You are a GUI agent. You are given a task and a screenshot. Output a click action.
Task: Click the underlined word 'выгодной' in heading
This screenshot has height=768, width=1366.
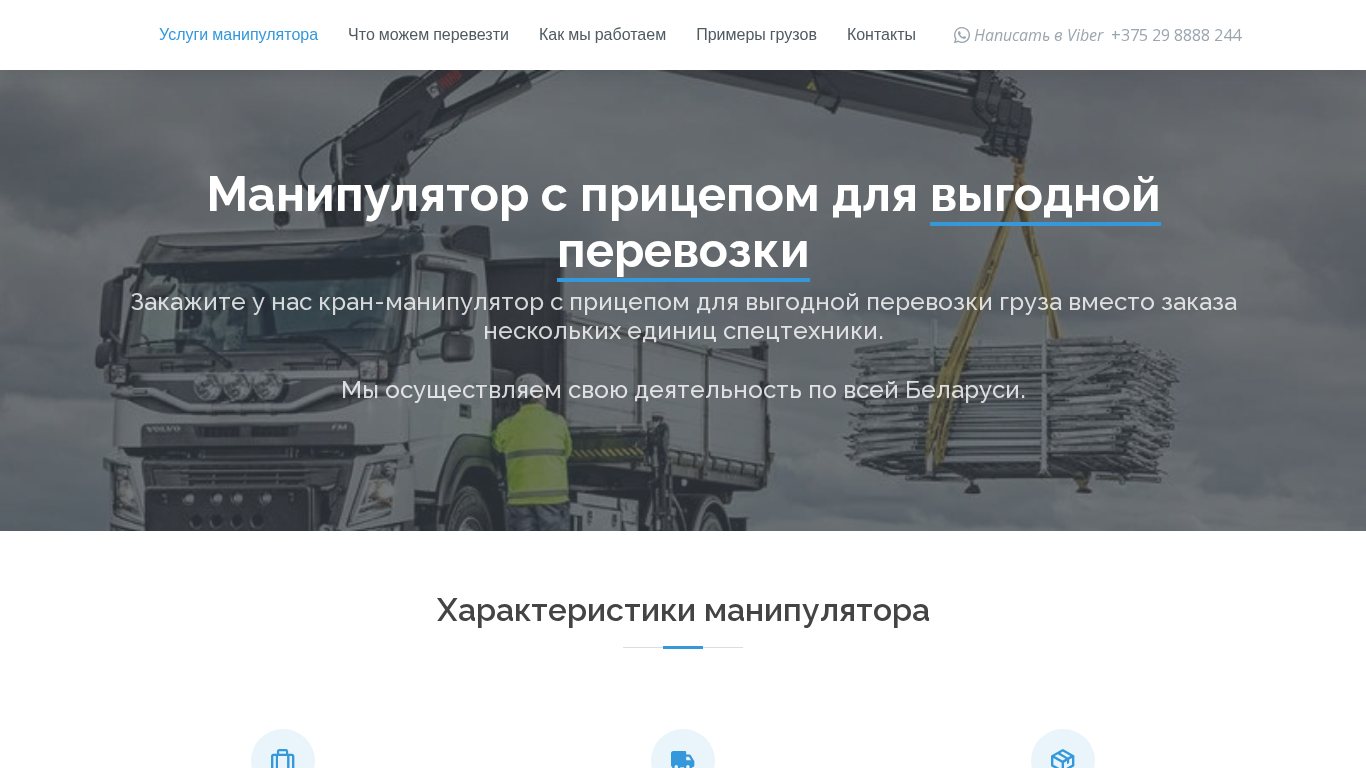coord(1045,194)
